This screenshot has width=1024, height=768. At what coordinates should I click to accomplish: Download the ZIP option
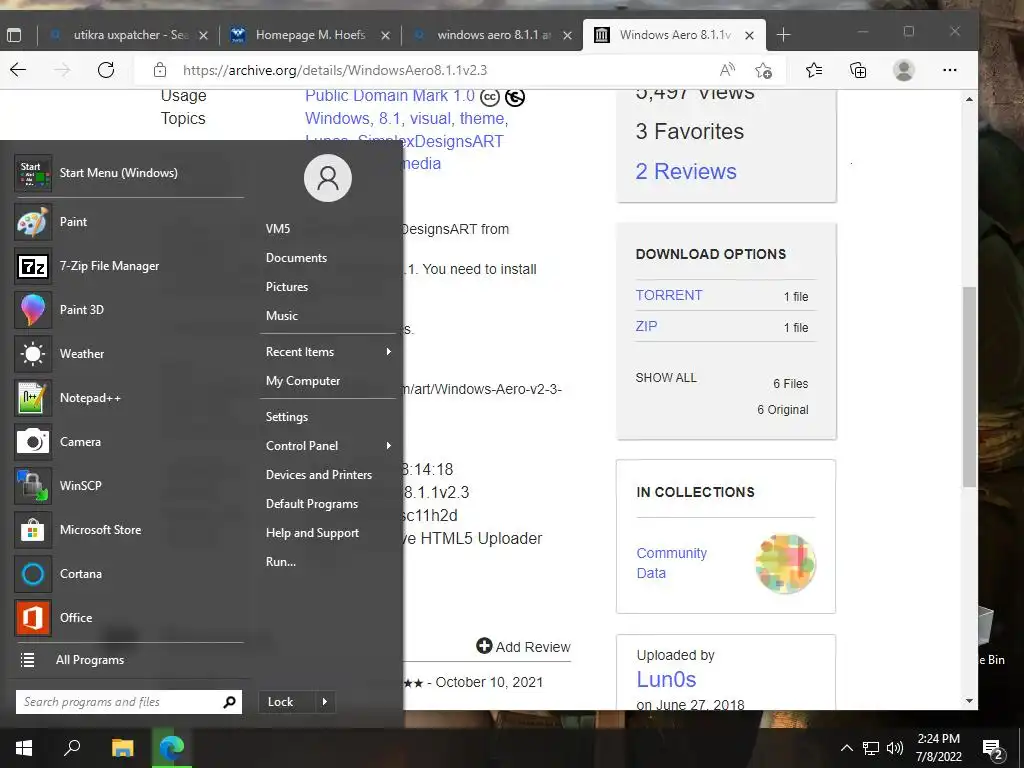pos(647,326)
